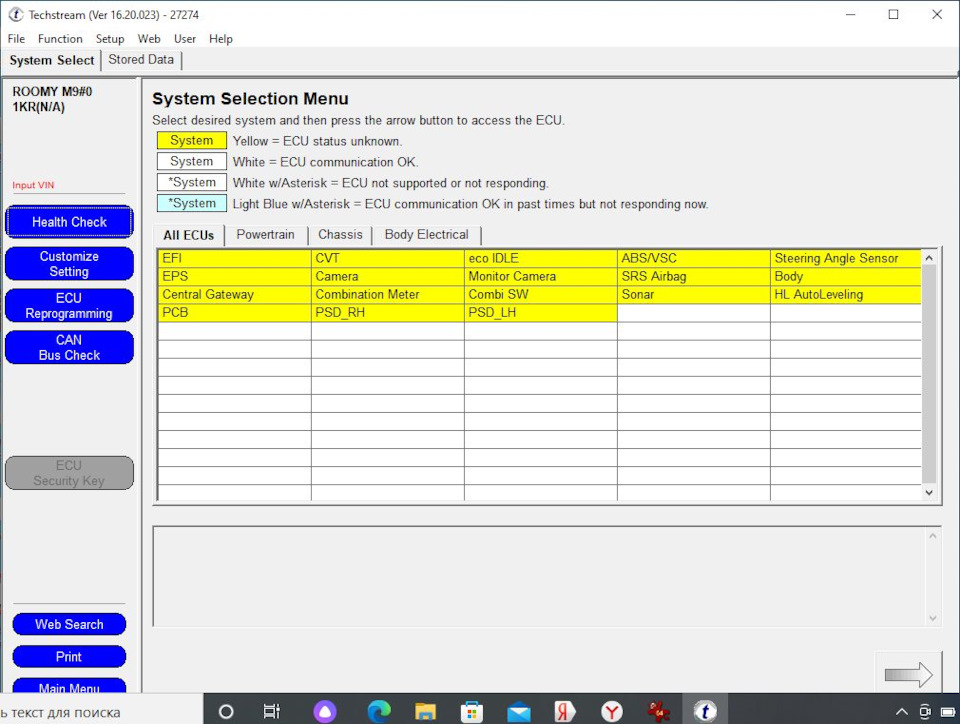
Task: Select the ABS/VSC system cell
Action: 694,258
